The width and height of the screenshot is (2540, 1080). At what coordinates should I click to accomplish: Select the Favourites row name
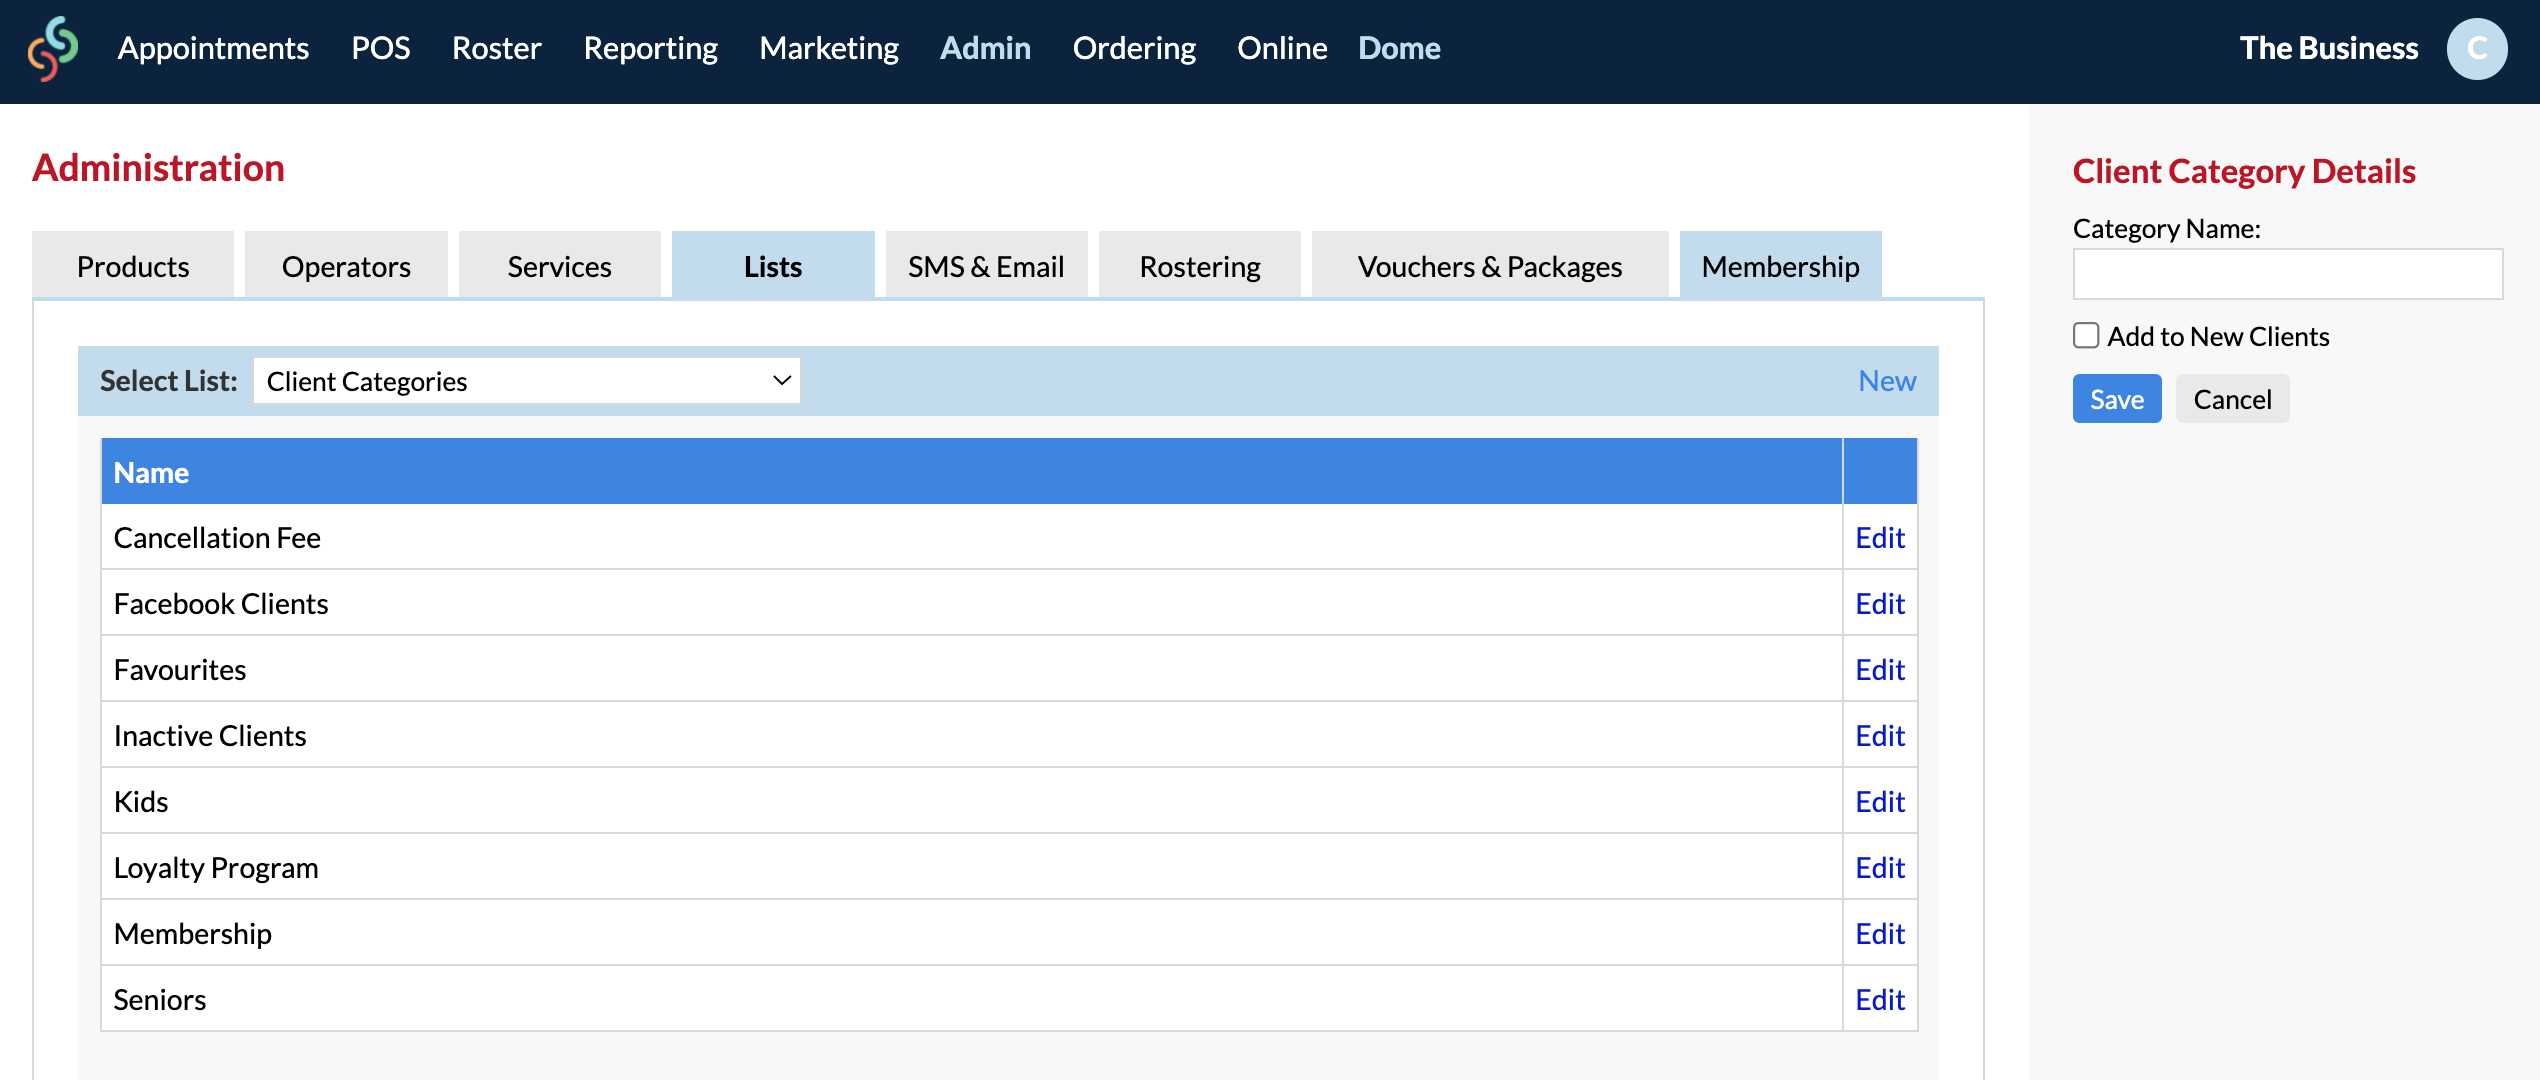180,670
